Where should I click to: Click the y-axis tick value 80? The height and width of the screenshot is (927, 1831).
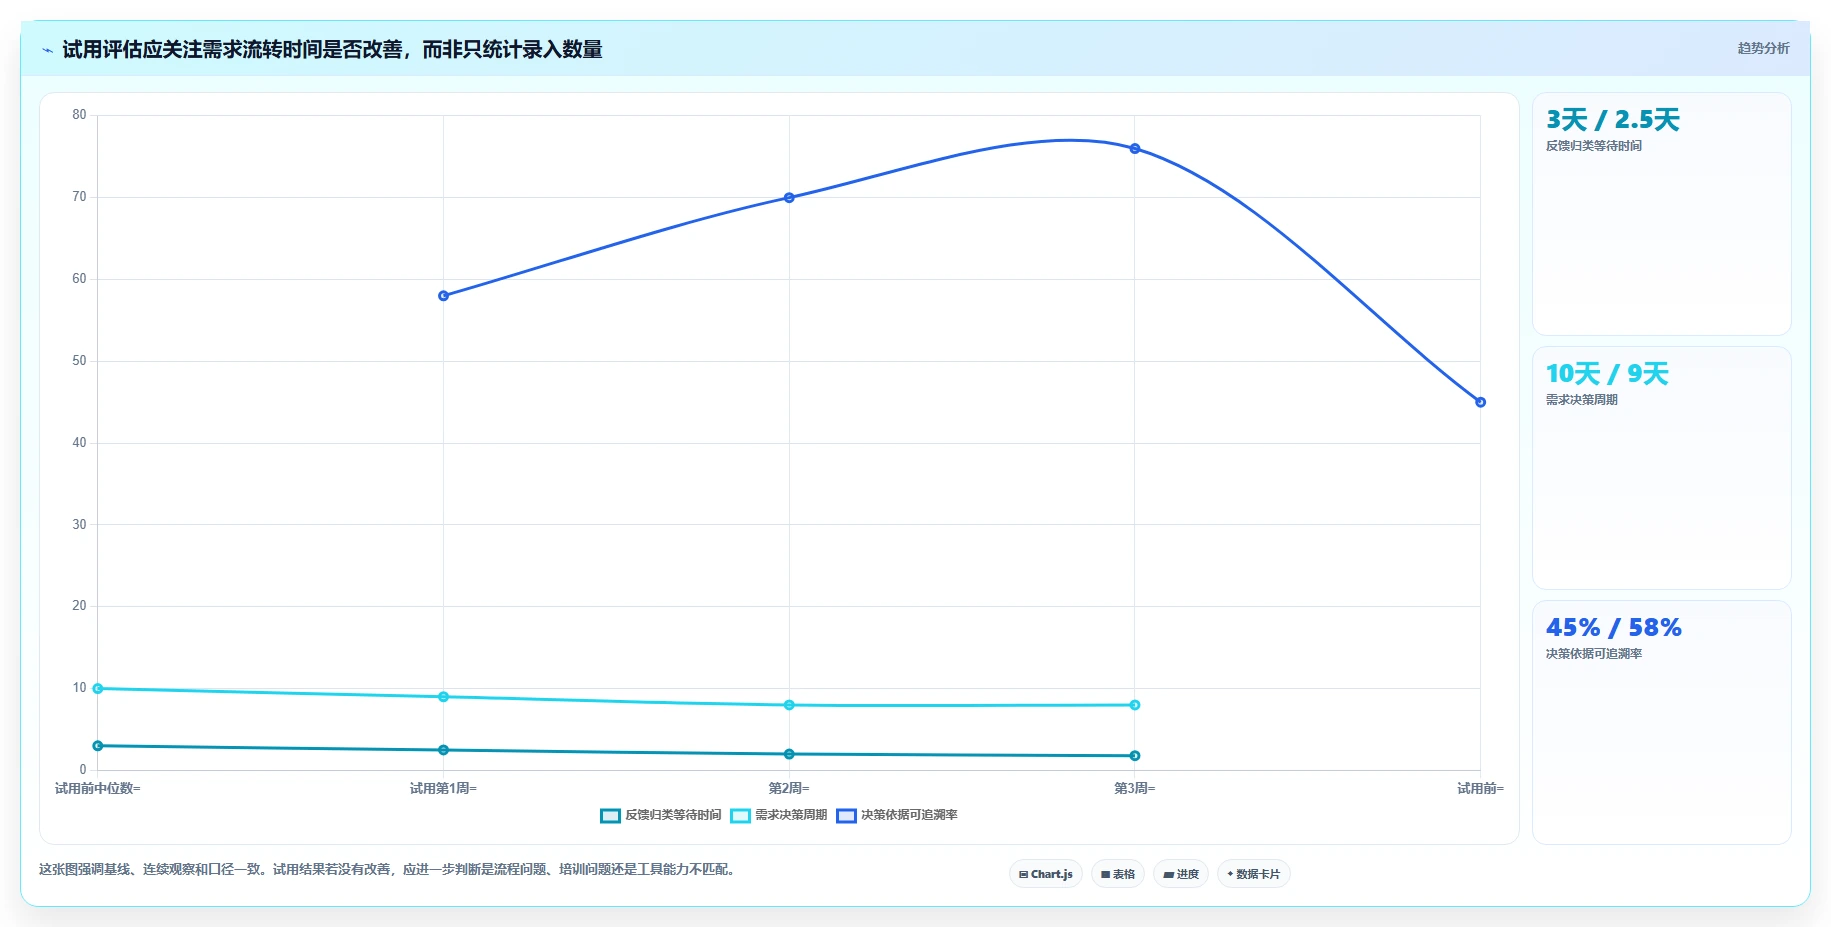tap(79, 115)
